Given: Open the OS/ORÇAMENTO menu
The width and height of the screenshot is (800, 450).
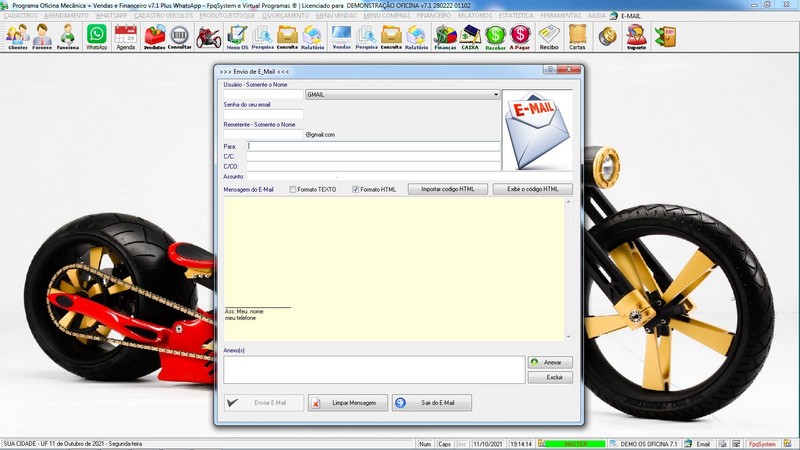Looking at the screenshot, I should [x=285, y=16].
